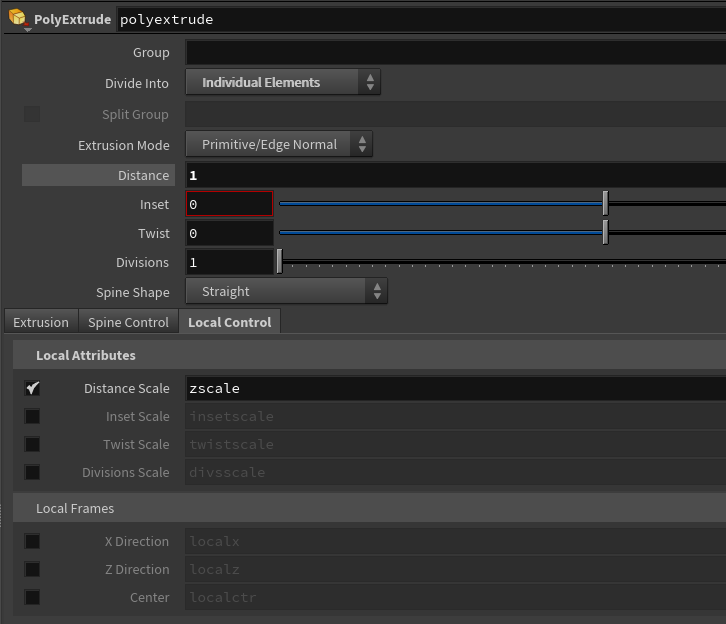726x624 pixels.
Task: Click the zscale attribute field
Action: tap(456, 388)
